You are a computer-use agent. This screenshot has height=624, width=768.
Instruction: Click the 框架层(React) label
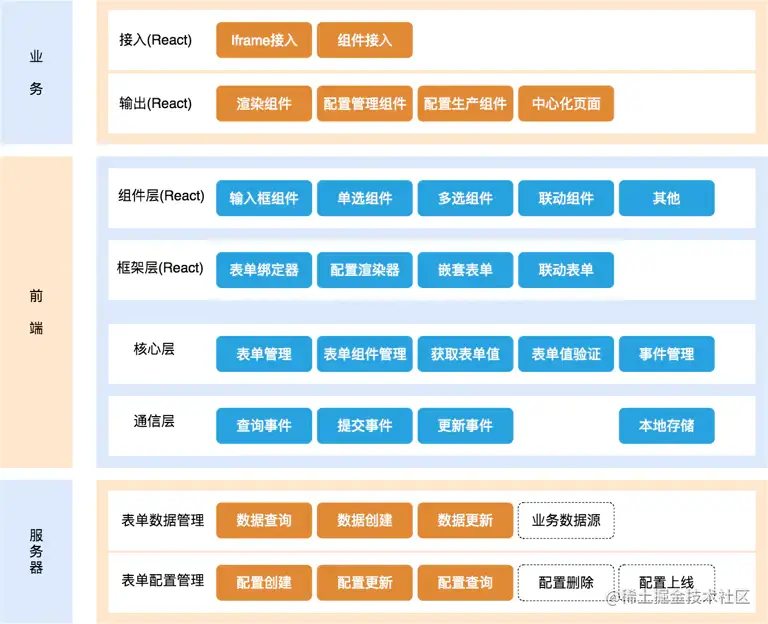[x=160, y=267]
